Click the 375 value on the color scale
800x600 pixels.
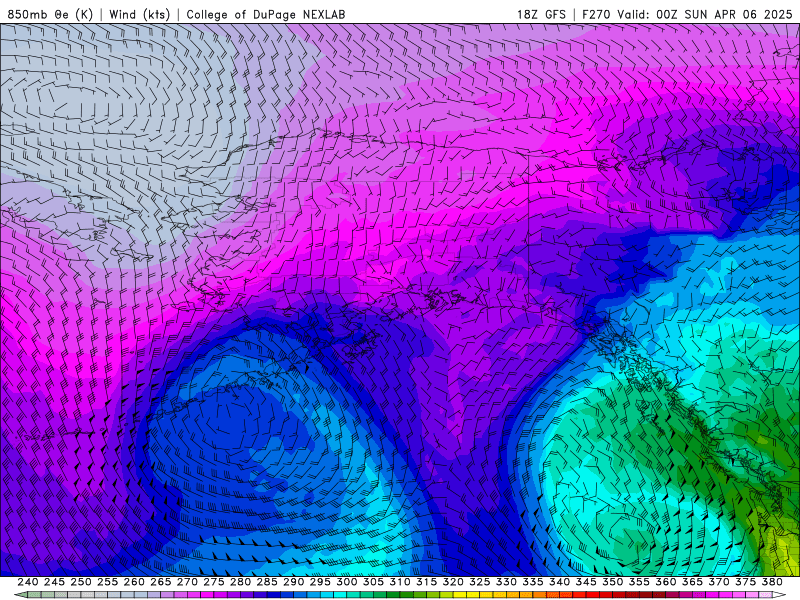745,582
